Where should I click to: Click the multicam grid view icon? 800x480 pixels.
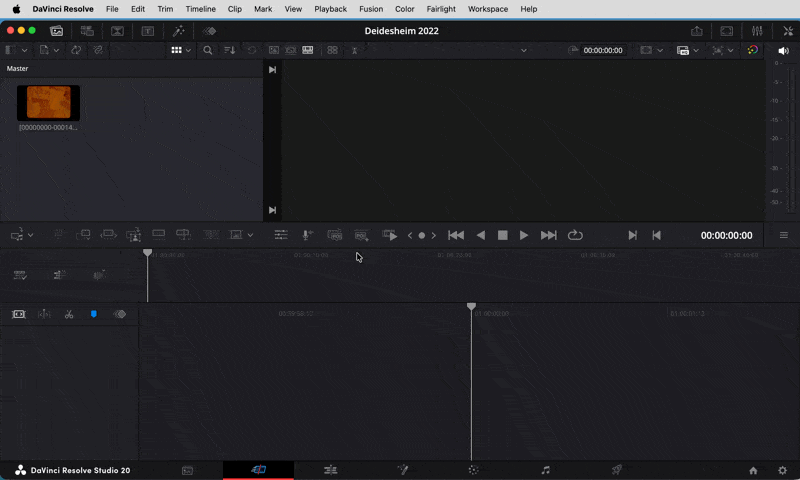332,50
